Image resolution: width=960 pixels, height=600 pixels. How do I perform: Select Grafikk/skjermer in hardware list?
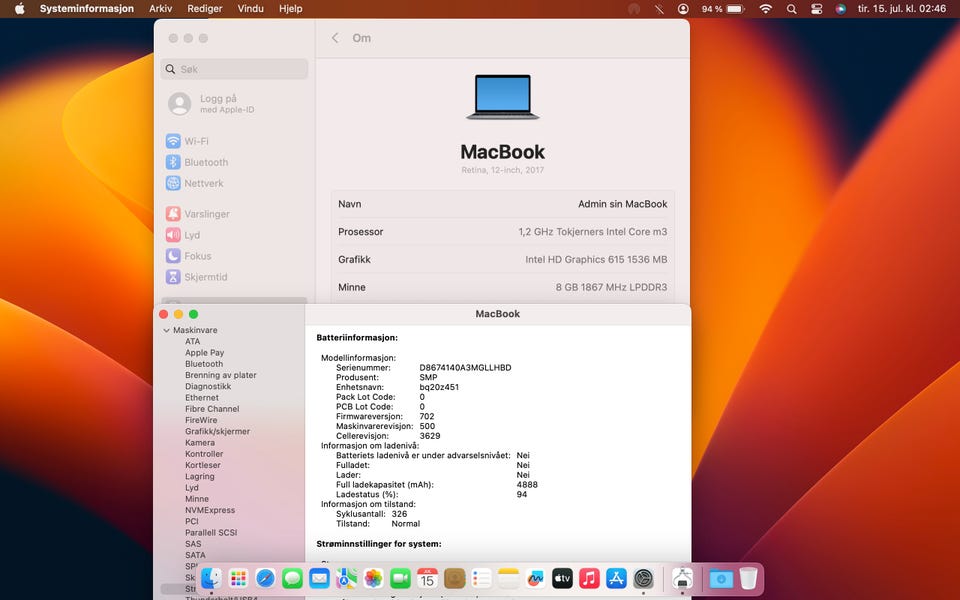(217, 431)
